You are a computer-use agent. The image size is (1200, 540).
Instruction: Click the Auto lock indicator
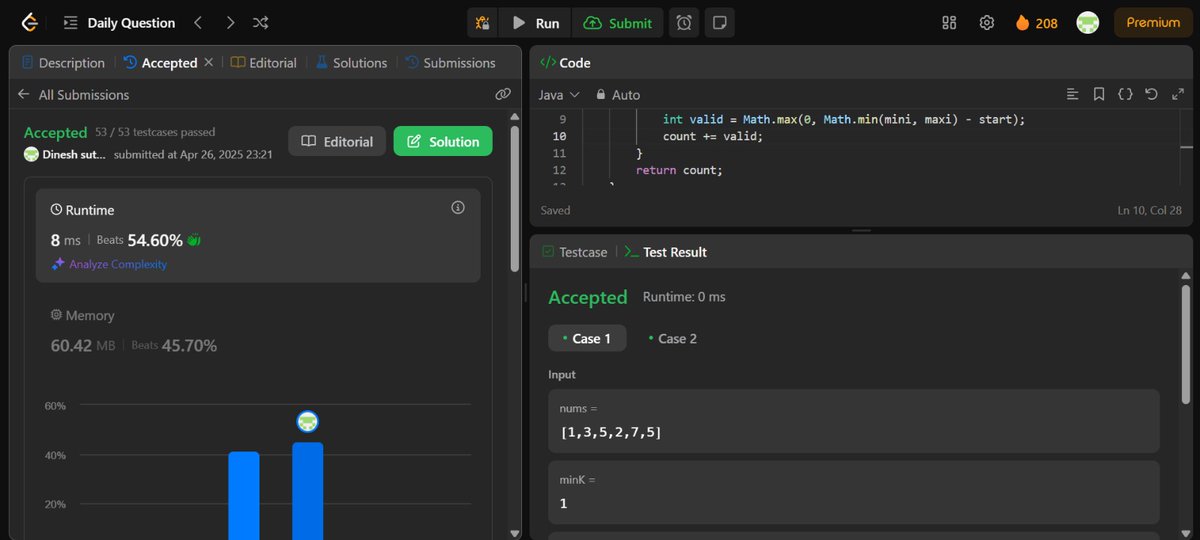617,94
